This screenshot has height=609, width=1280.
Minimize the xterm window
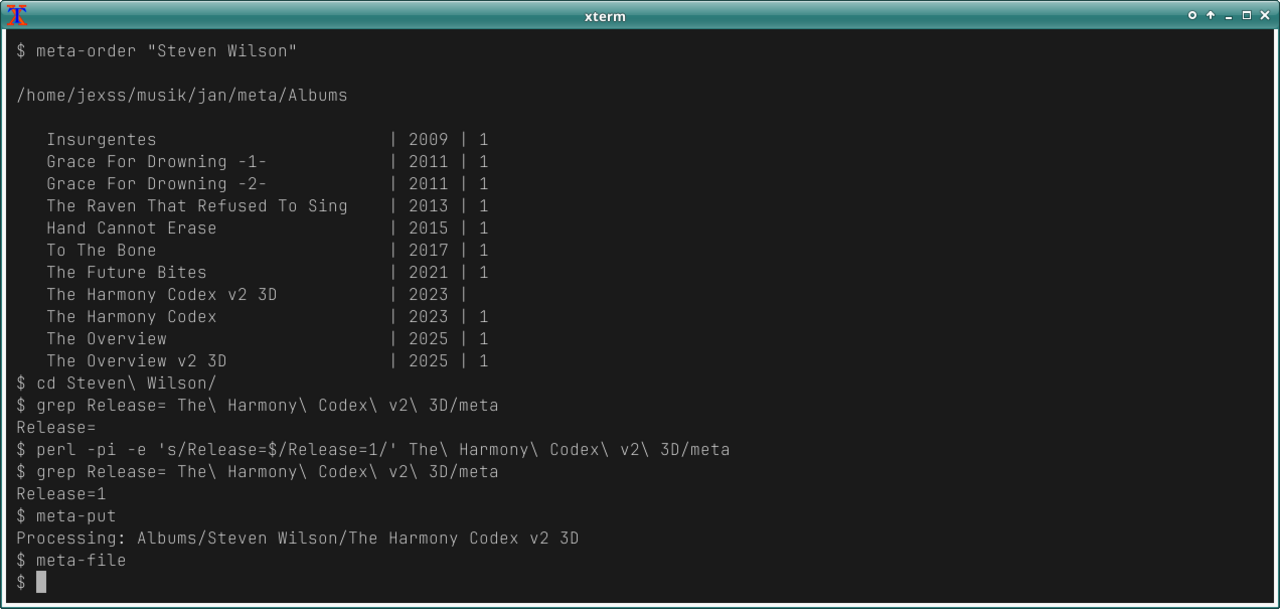(1228, 15)
